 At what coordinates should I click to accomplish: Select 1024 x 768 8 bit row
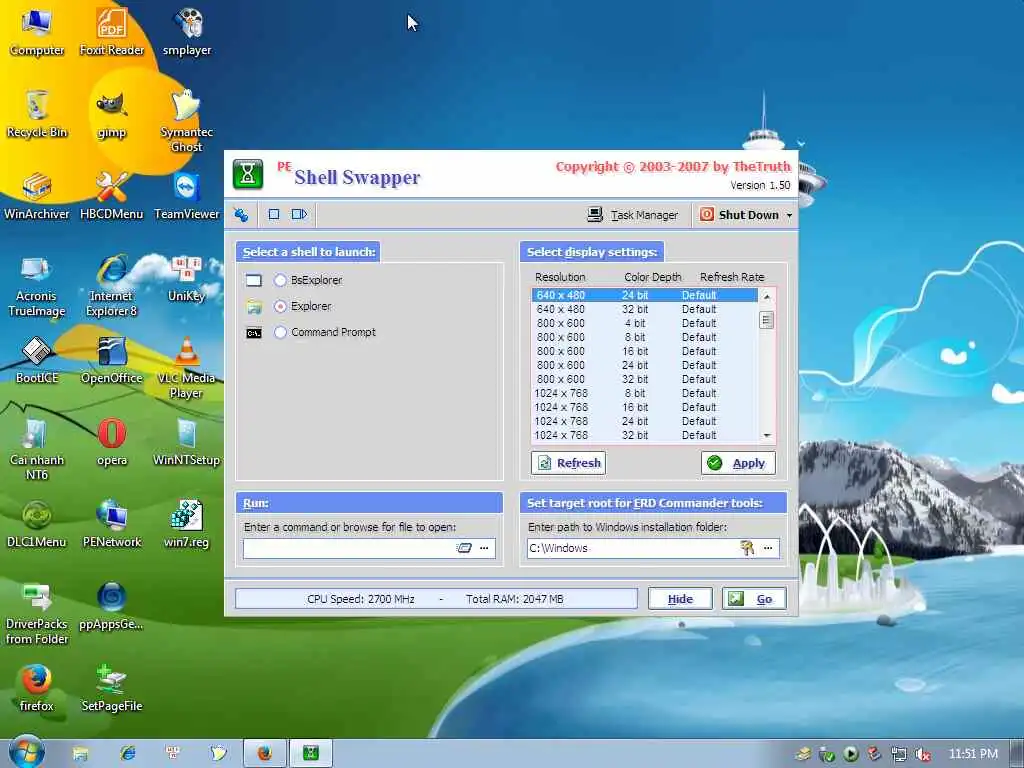645,393
